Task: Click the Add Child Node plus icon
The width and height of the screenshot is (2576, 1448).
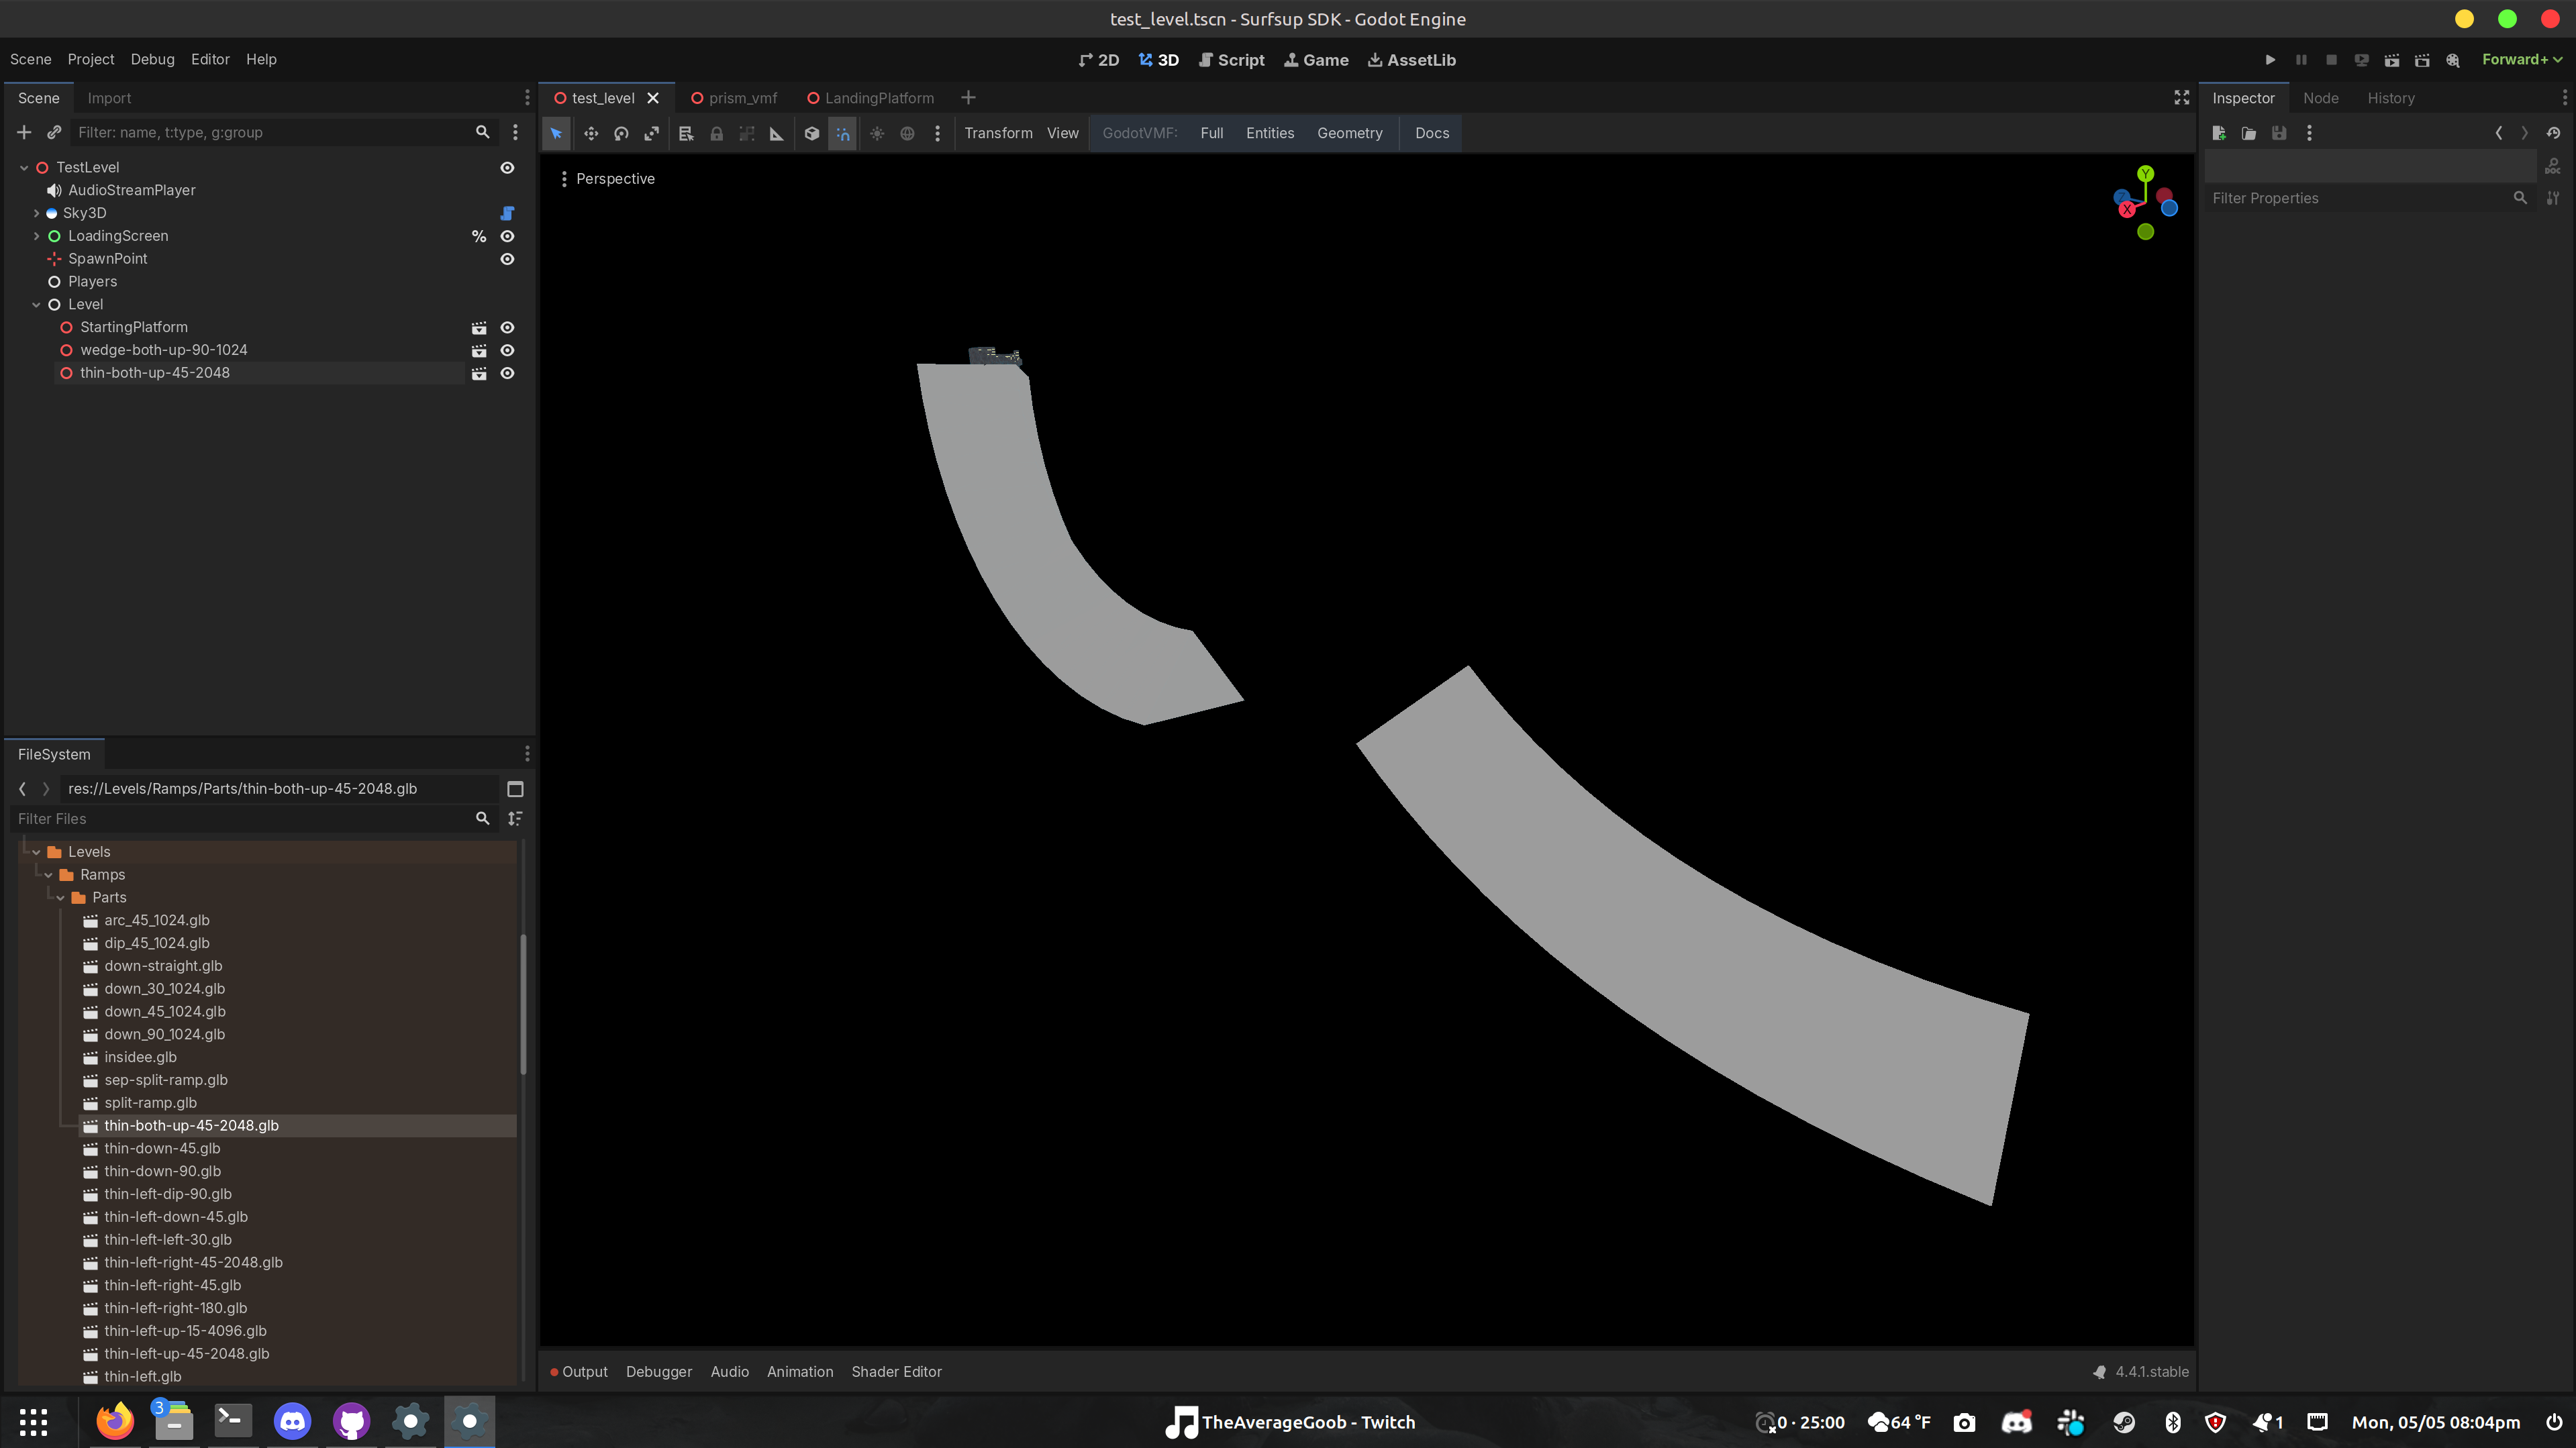Action: pos(24,132)
